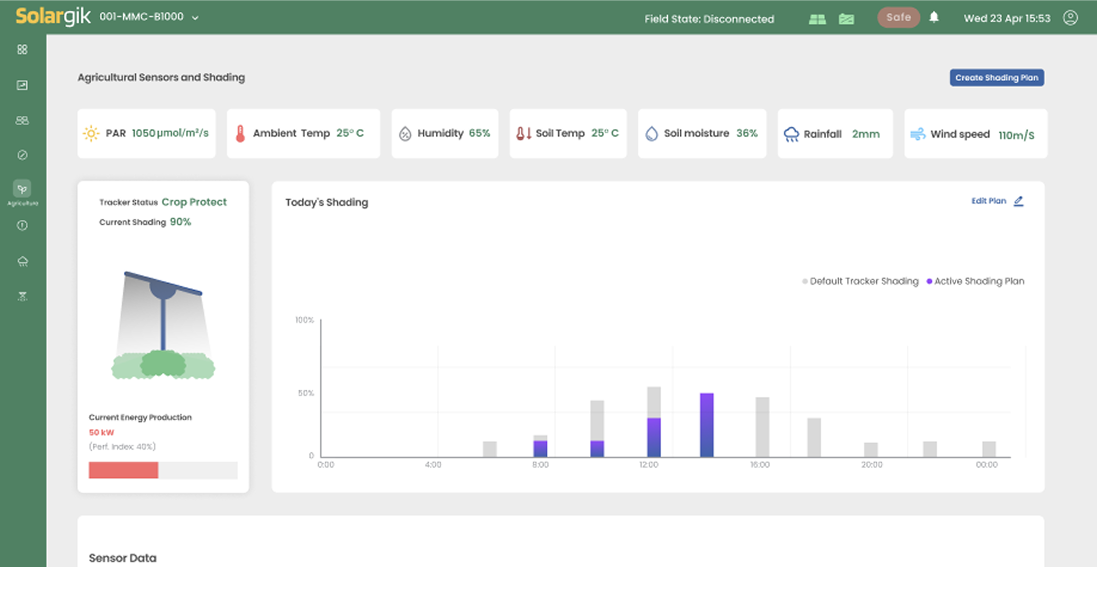Viewport: 1097px width, 597px height.
Task: Click the tall purple bar near 14:00
Action: pos(707,426)
